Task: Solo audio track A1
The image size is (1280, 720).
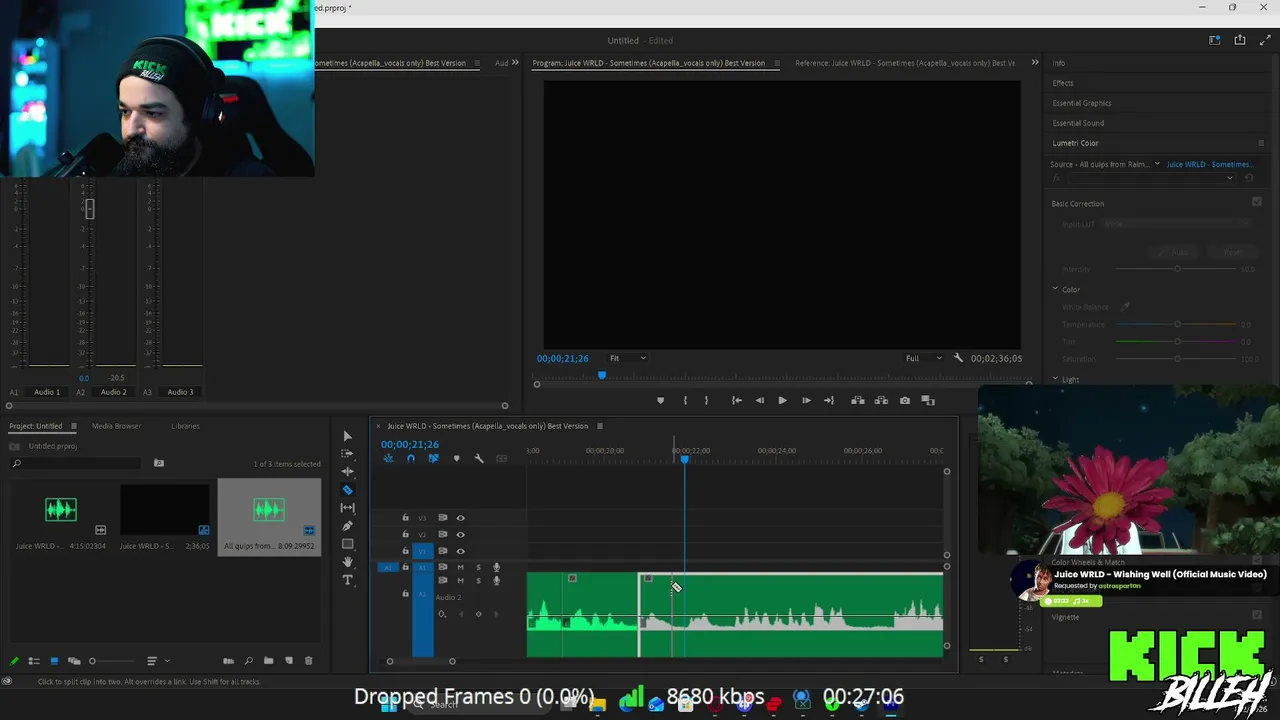Action: tap(478, 568)
